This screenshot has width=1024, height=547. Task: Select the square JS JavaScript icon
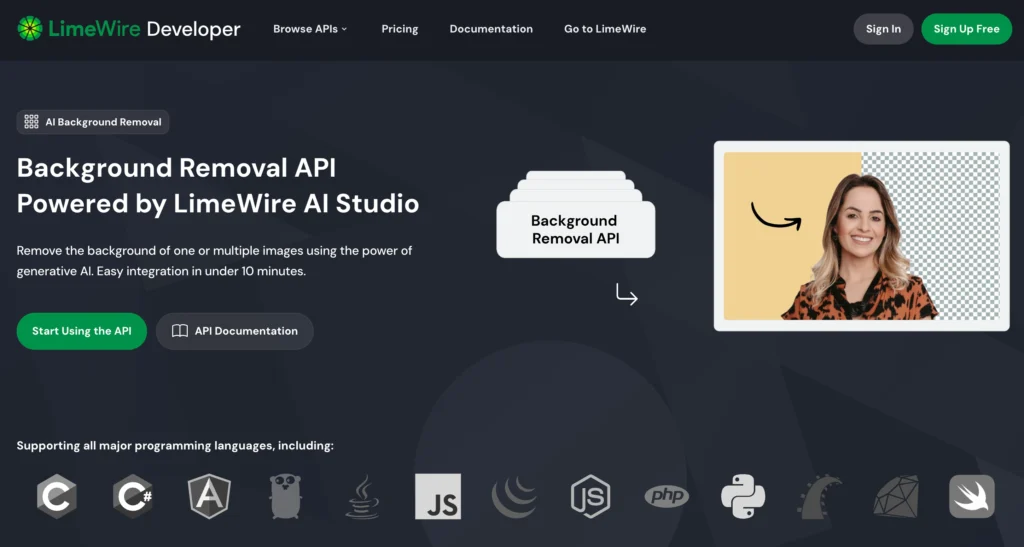tap(438, 496)
